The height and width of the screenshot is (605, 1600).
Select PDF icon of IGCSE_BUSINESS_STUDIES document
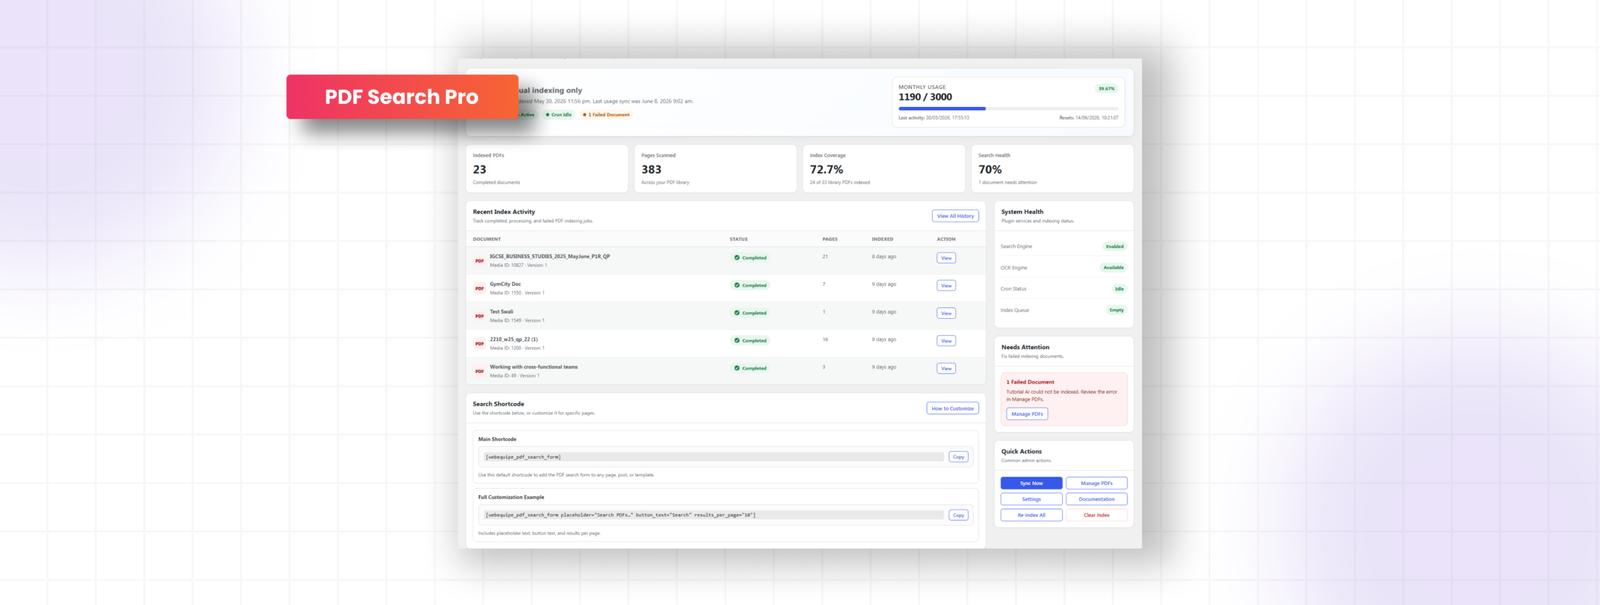(479, 261)
